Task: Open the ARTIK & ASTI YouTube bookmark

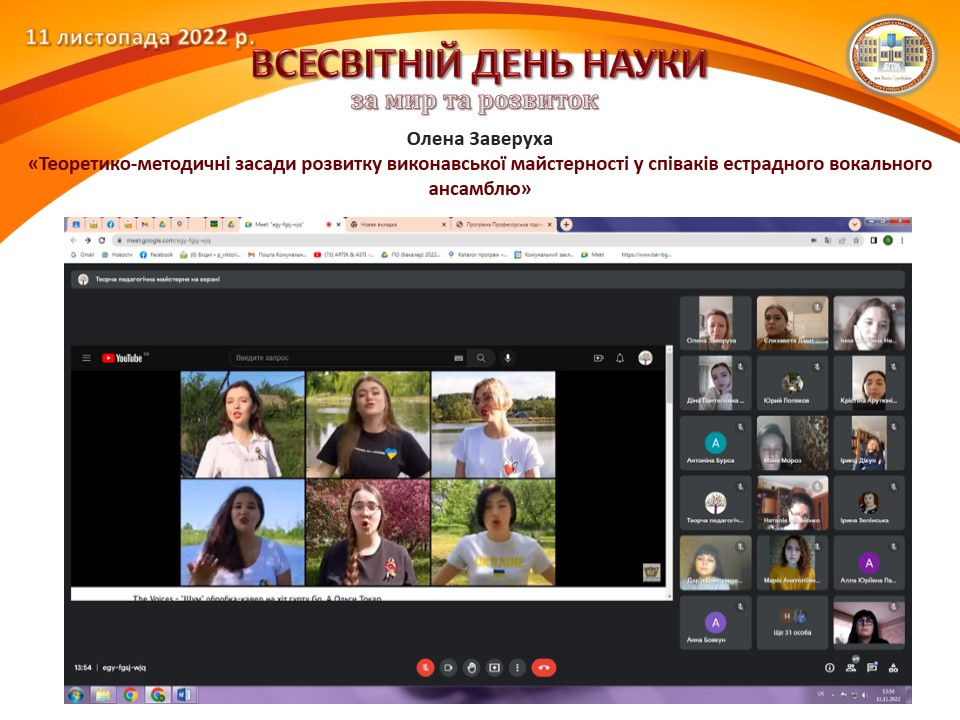Action: tap(343, 255)
